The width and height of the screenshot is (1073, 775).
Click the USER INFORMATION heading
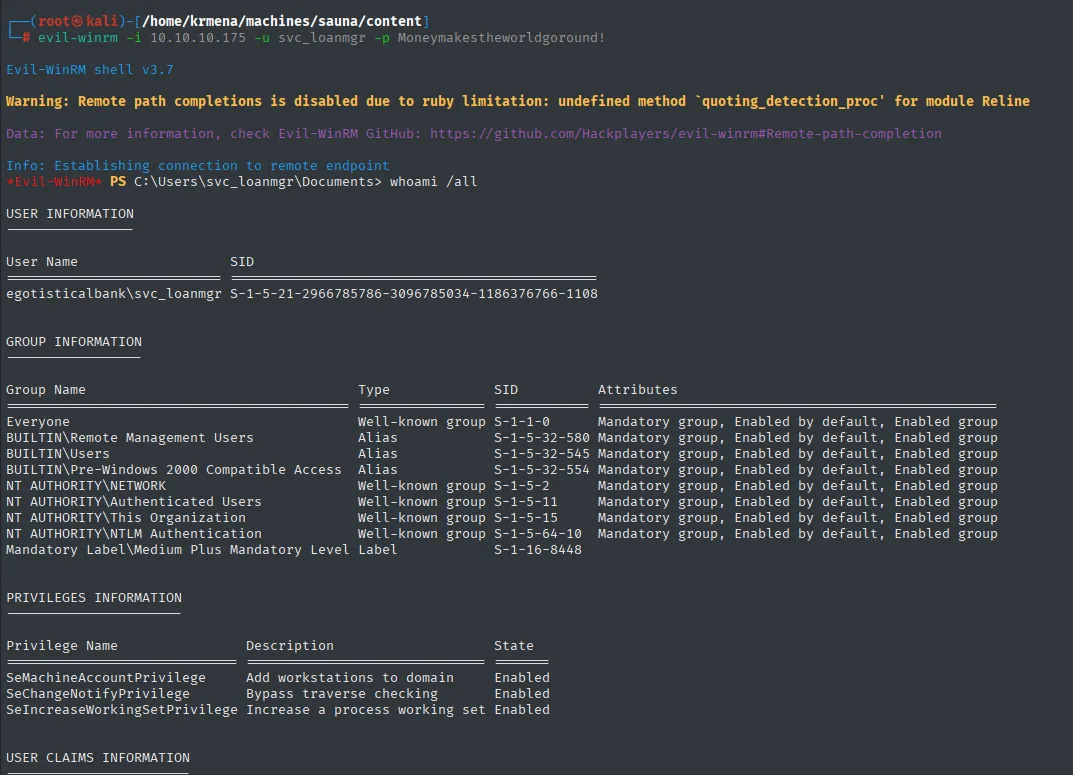click(x=70, y=213)
